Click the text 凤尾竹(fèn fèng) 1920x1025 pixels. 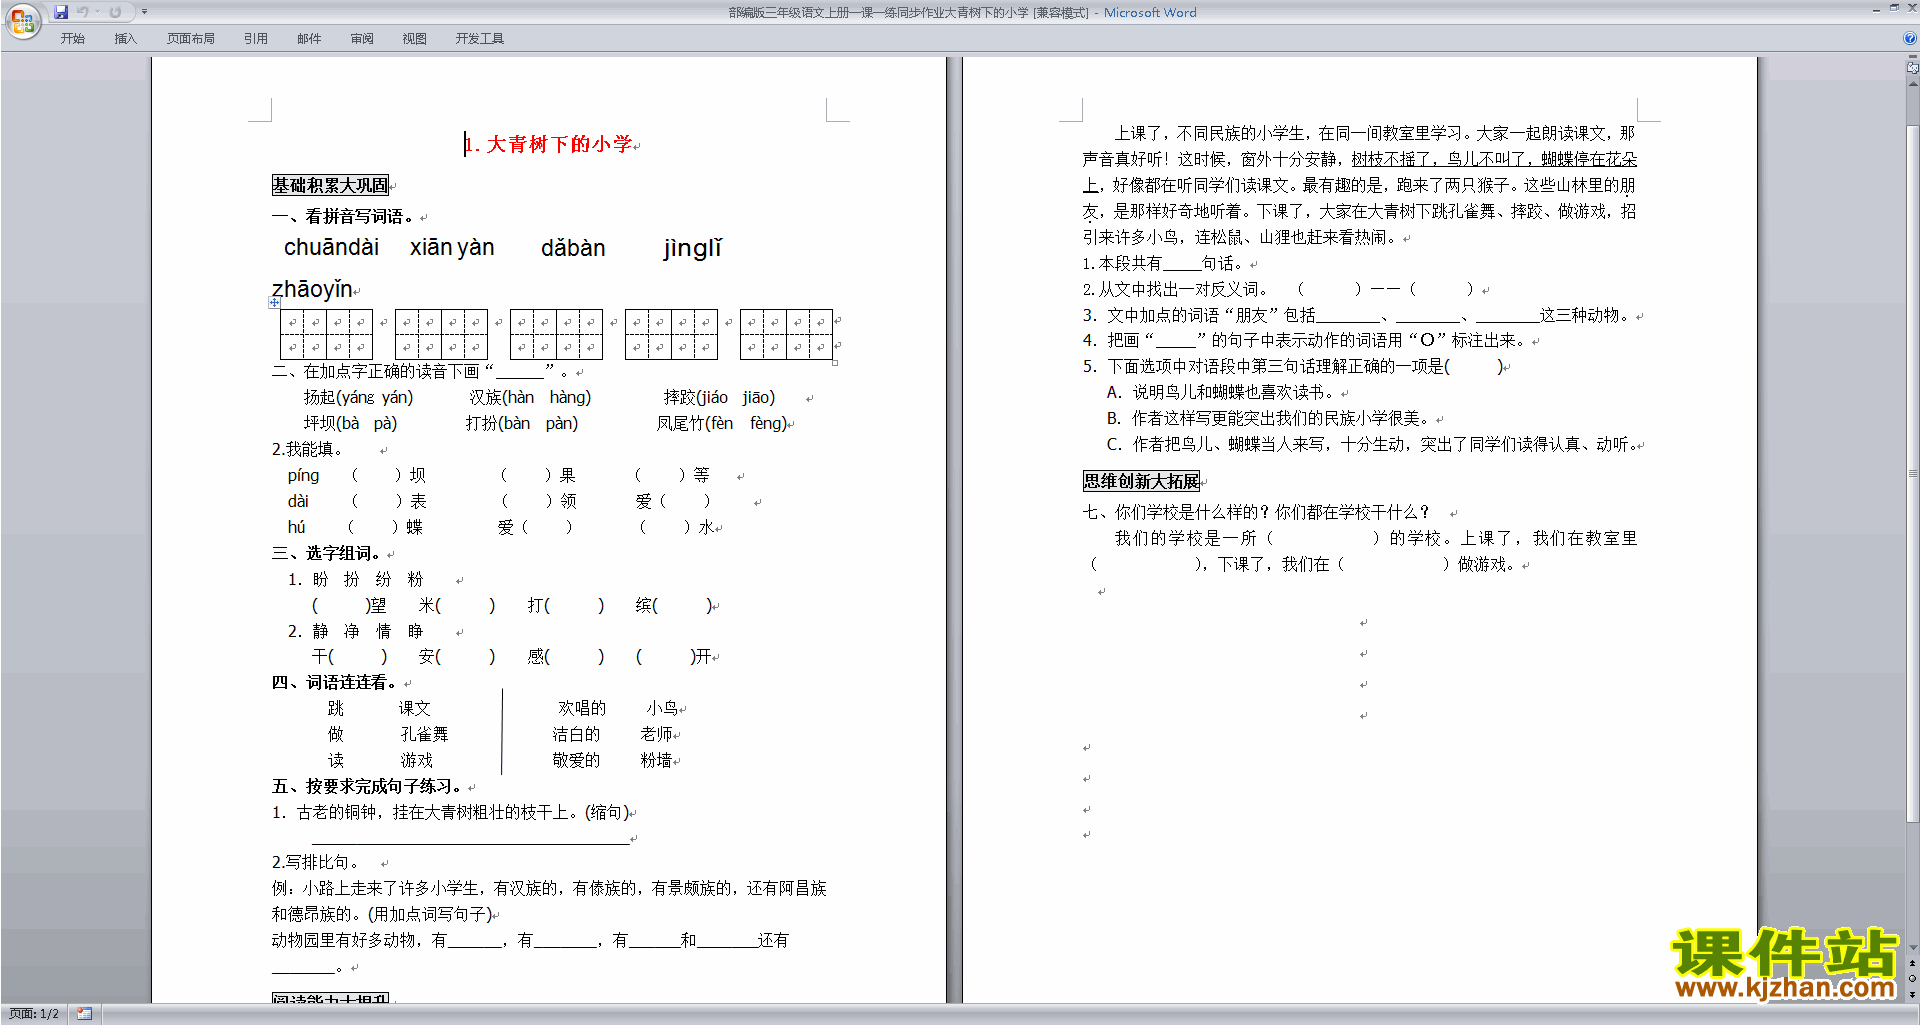(722, 424)
